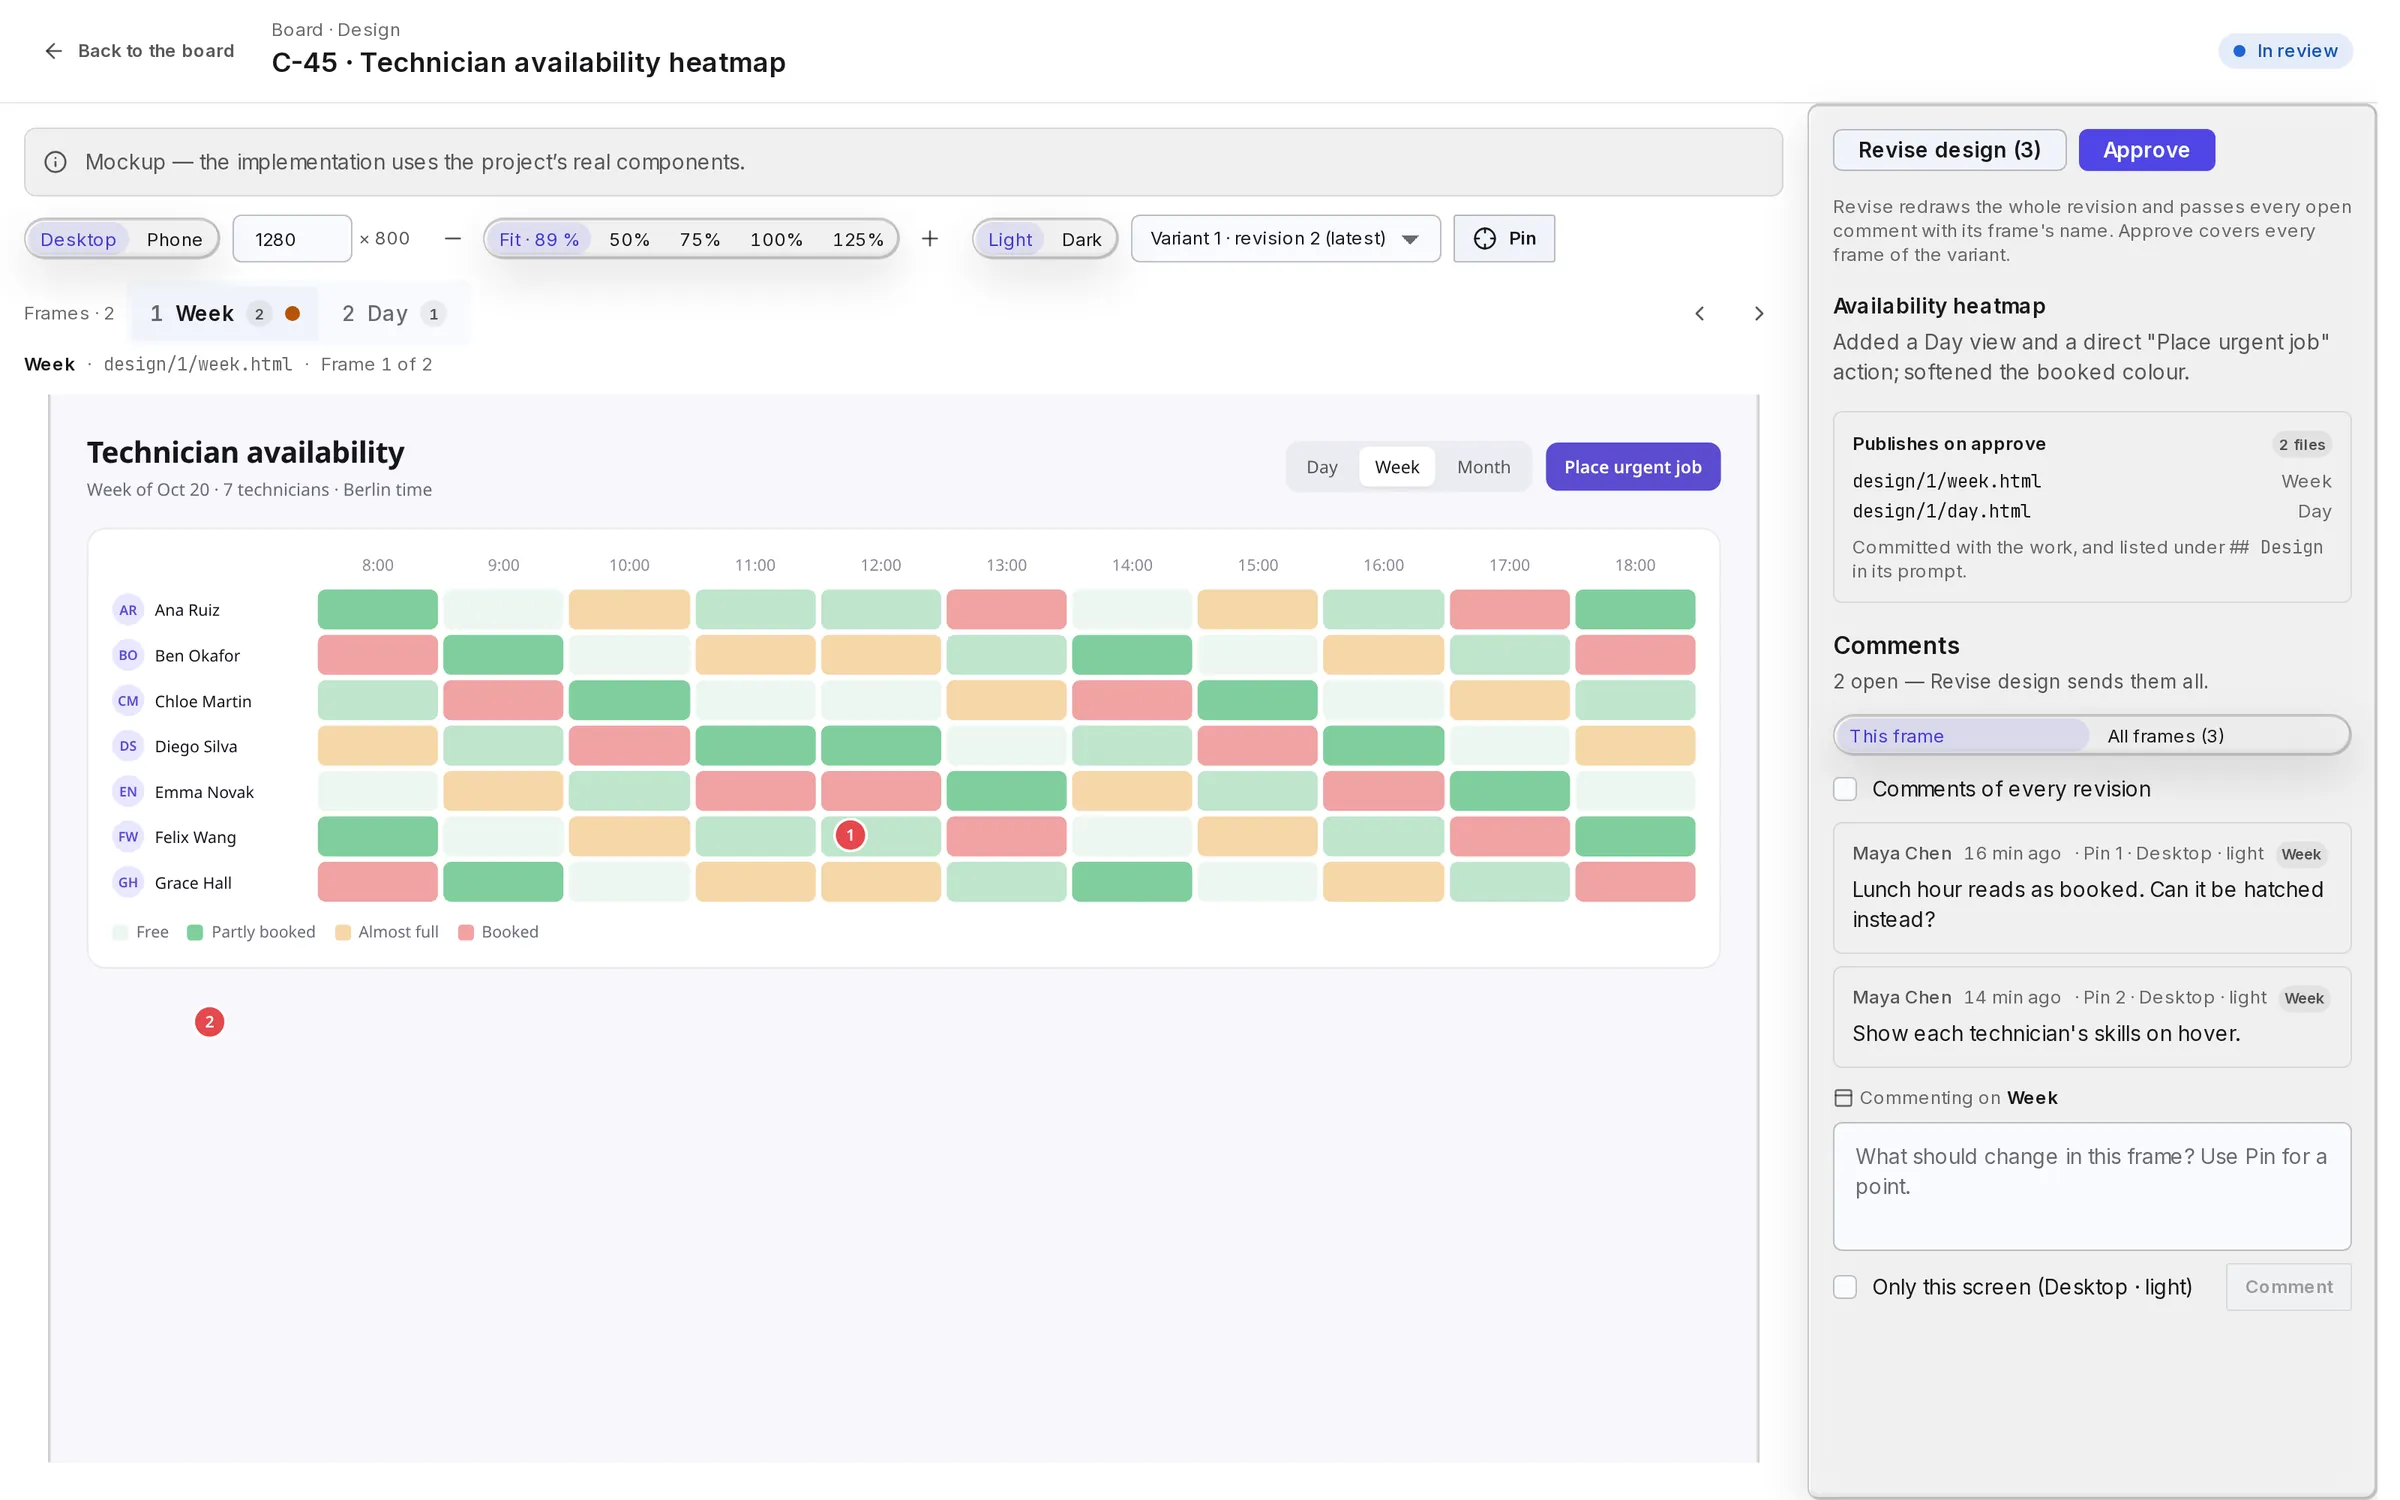This screenshot has width=2400, height=1500.
Task: Click the Booked legend swatch
Action: (x=465, y=933)
